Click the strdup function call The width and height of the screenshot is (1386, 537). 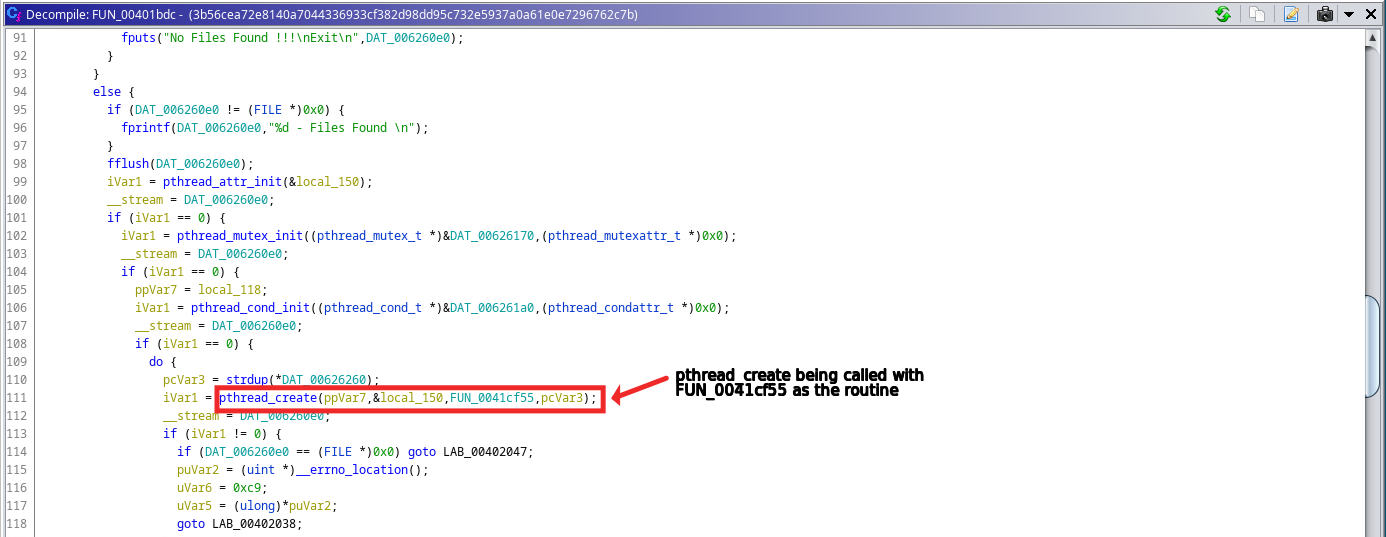pyautogui.click(x=247, y=380)
